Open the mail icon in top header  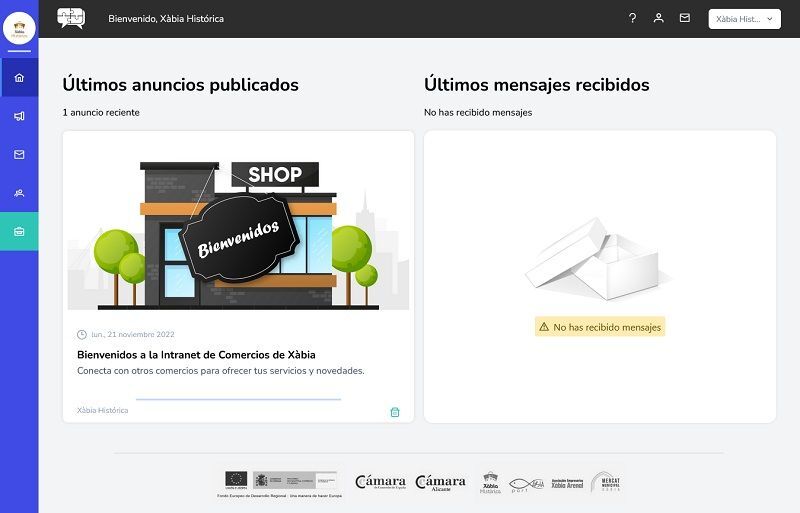685,18
